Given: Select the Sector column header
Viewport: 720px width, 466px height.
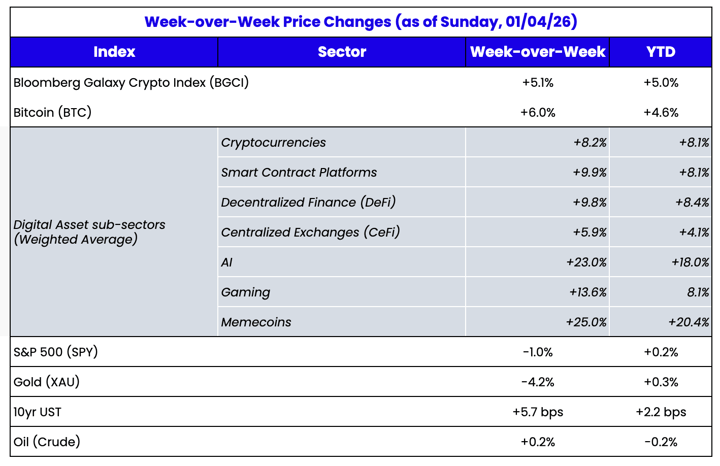Looking at the screenshot, I should [342, 52].
